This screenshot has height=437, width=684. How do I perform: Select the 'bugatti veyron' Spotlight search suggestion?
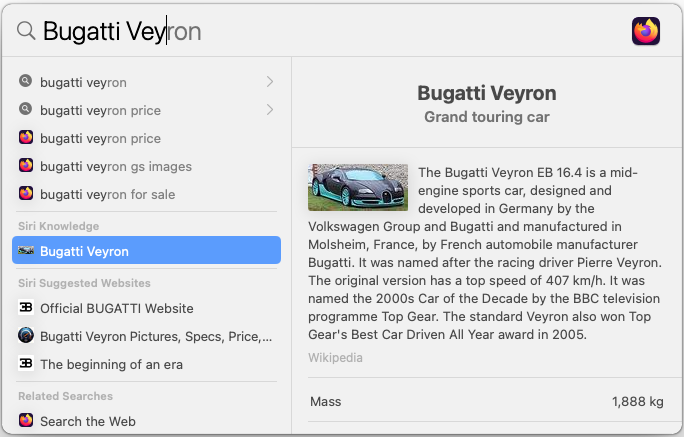point(146,82)
